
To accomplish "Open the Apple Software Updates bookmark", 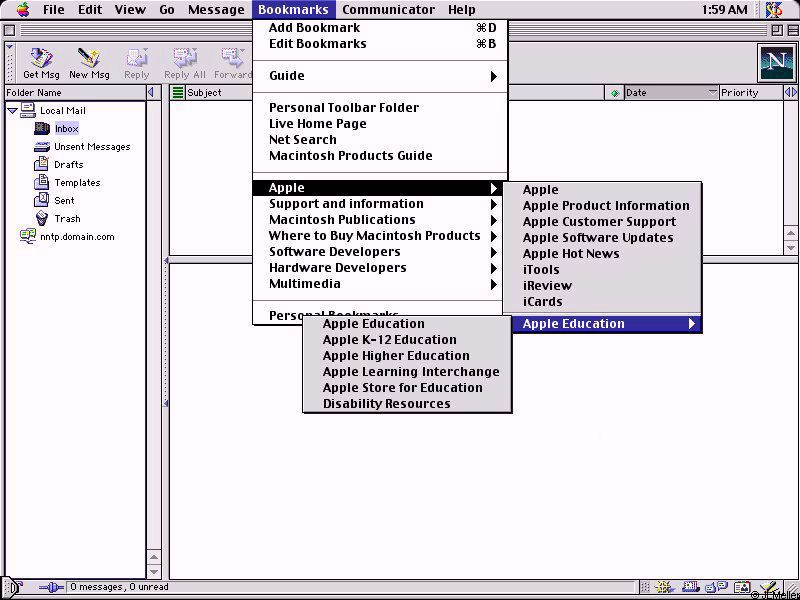I will click(598, 238).
